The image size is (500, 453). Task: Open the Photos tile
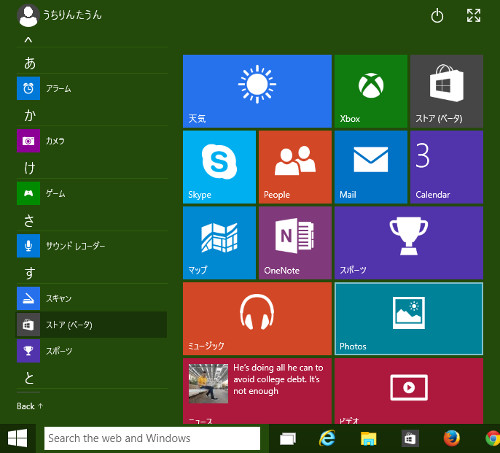(409, 318)
